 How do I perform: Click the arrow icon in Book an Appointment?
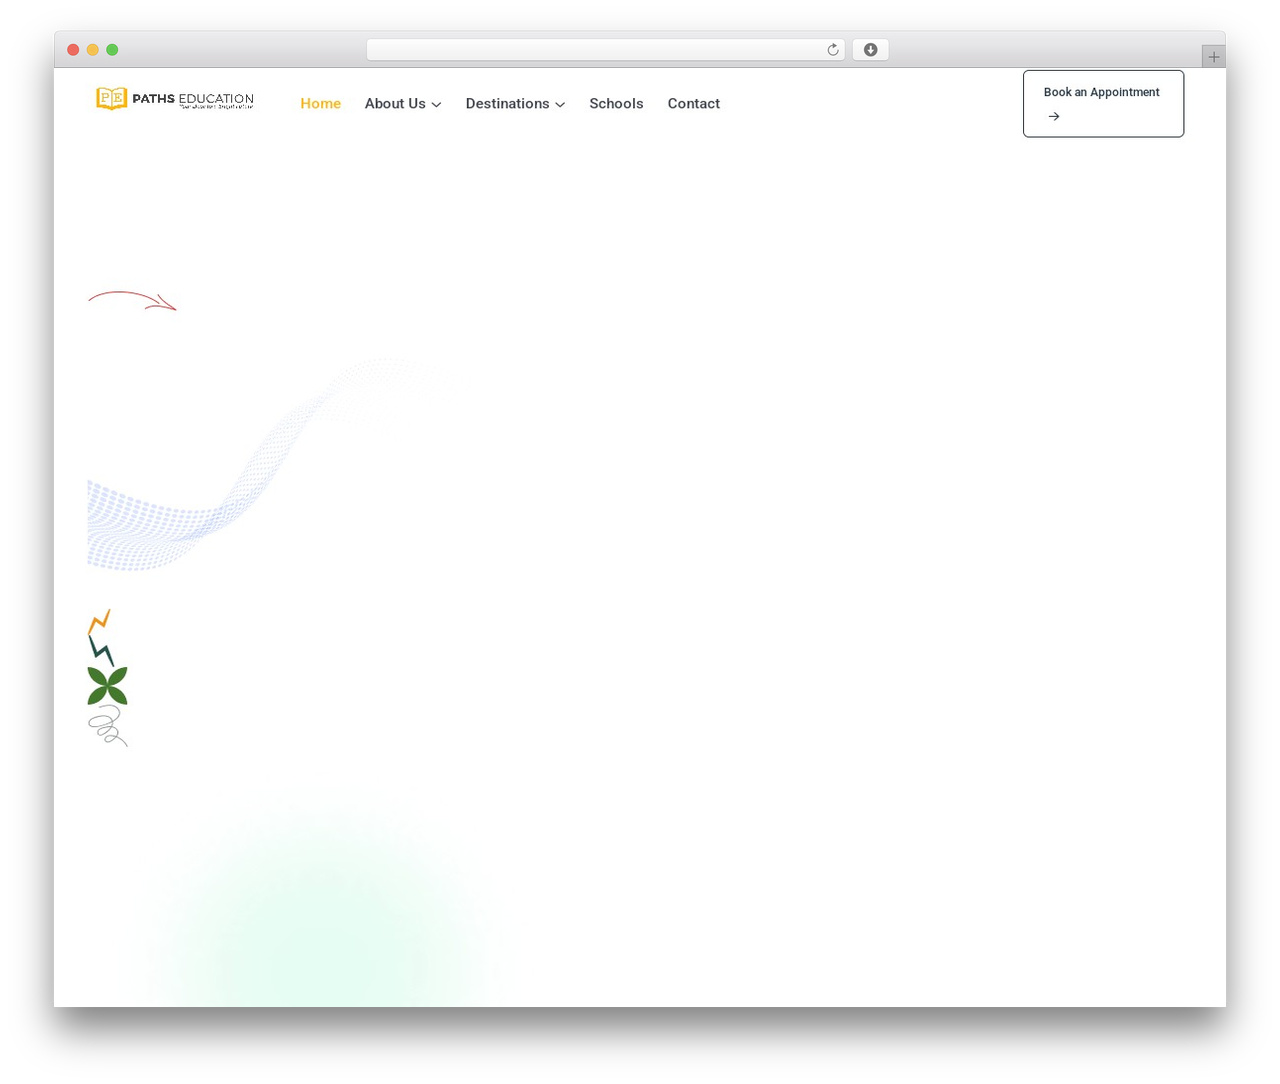1054,117
